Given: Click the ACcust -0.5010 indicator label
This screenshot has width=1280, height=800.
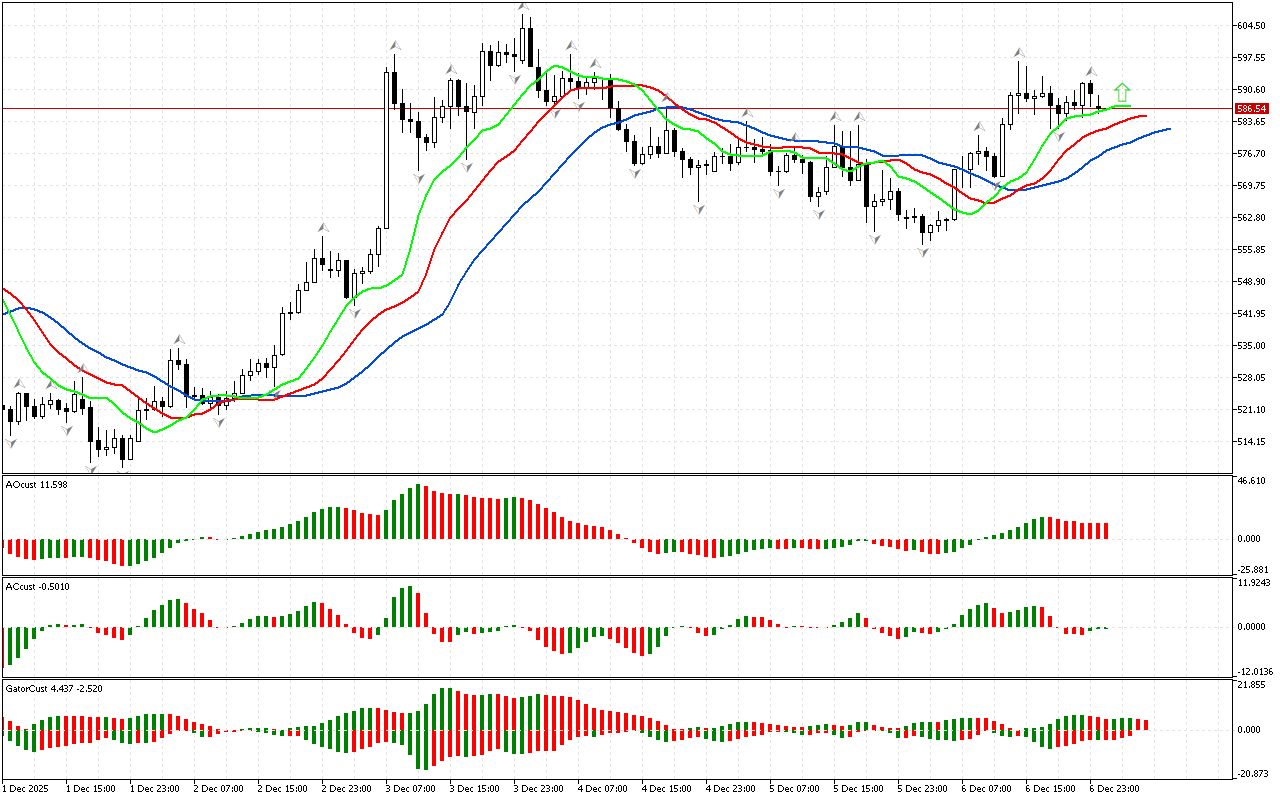Looking at the screenshot, I should point(37,585).
